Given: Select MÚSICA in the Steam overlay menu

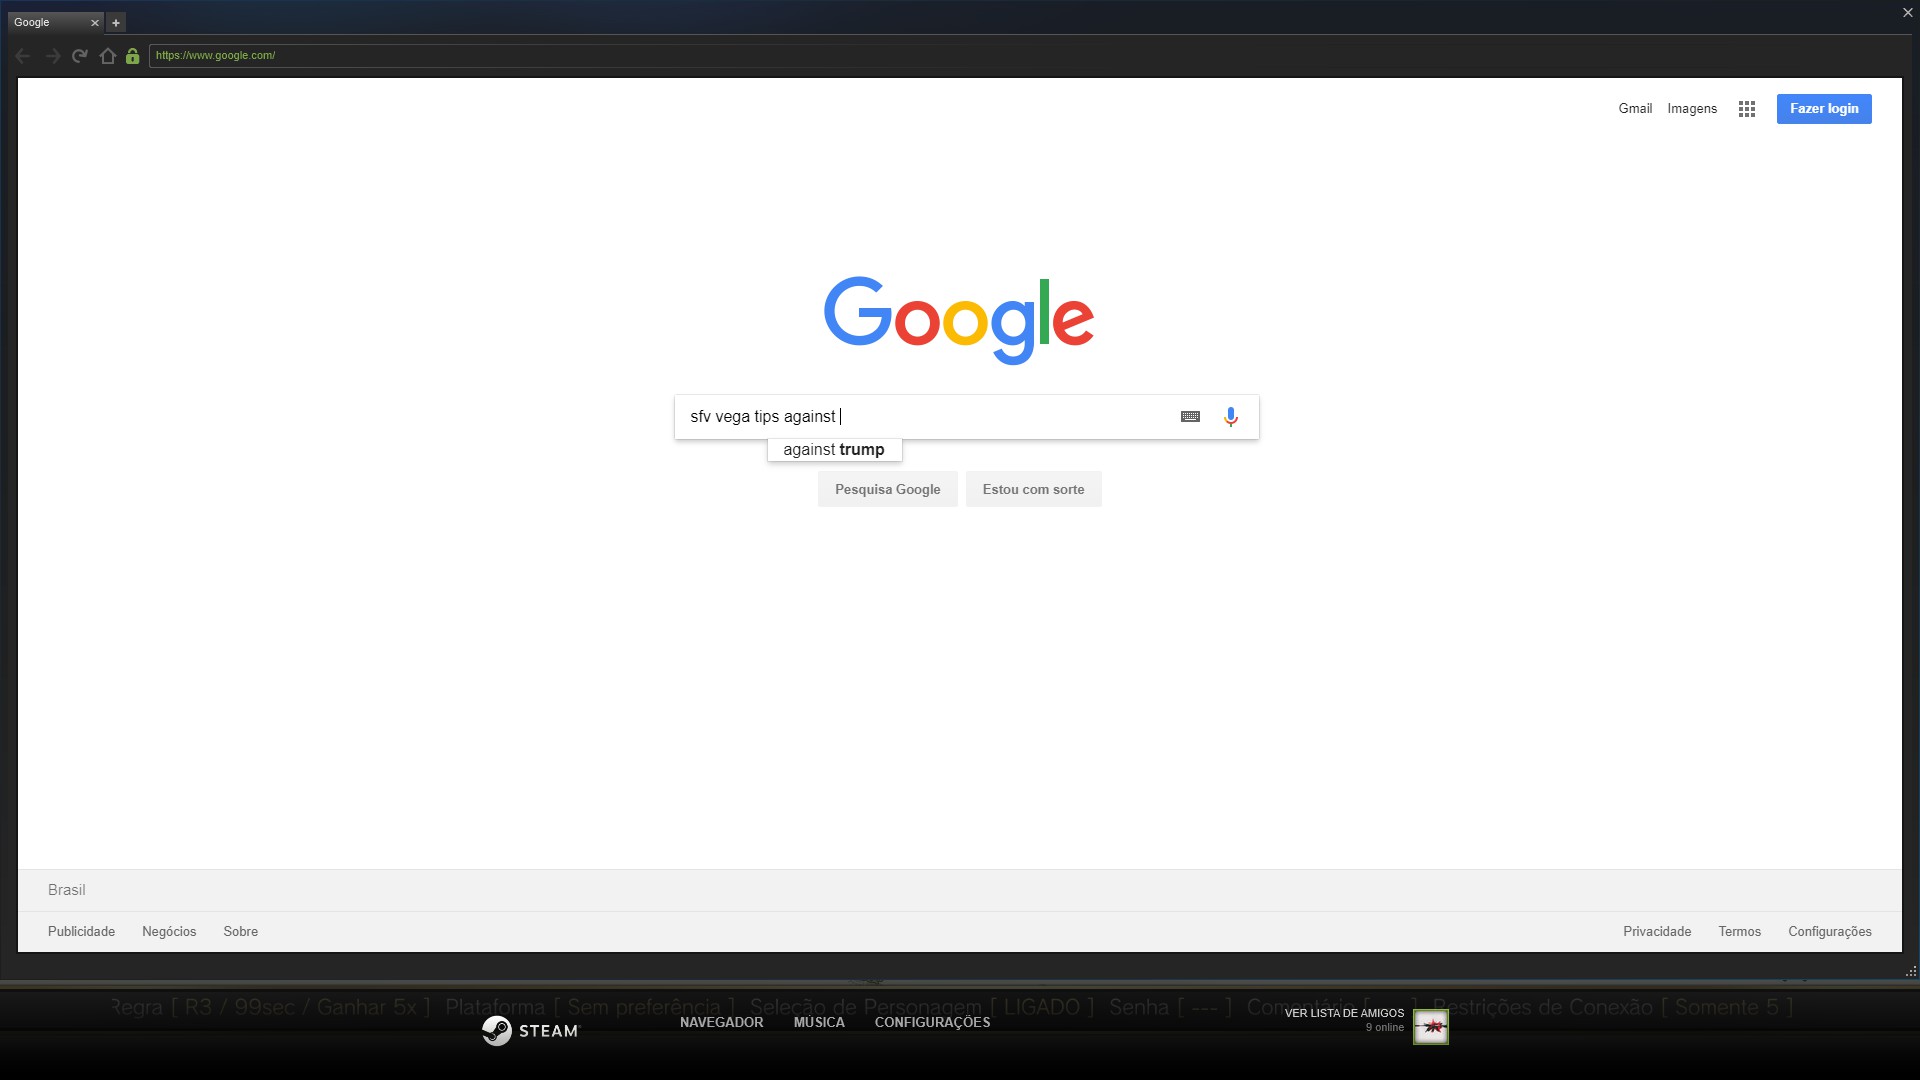Looking at the screenshot, I should pyautogui.click(x=819, y=1022).
